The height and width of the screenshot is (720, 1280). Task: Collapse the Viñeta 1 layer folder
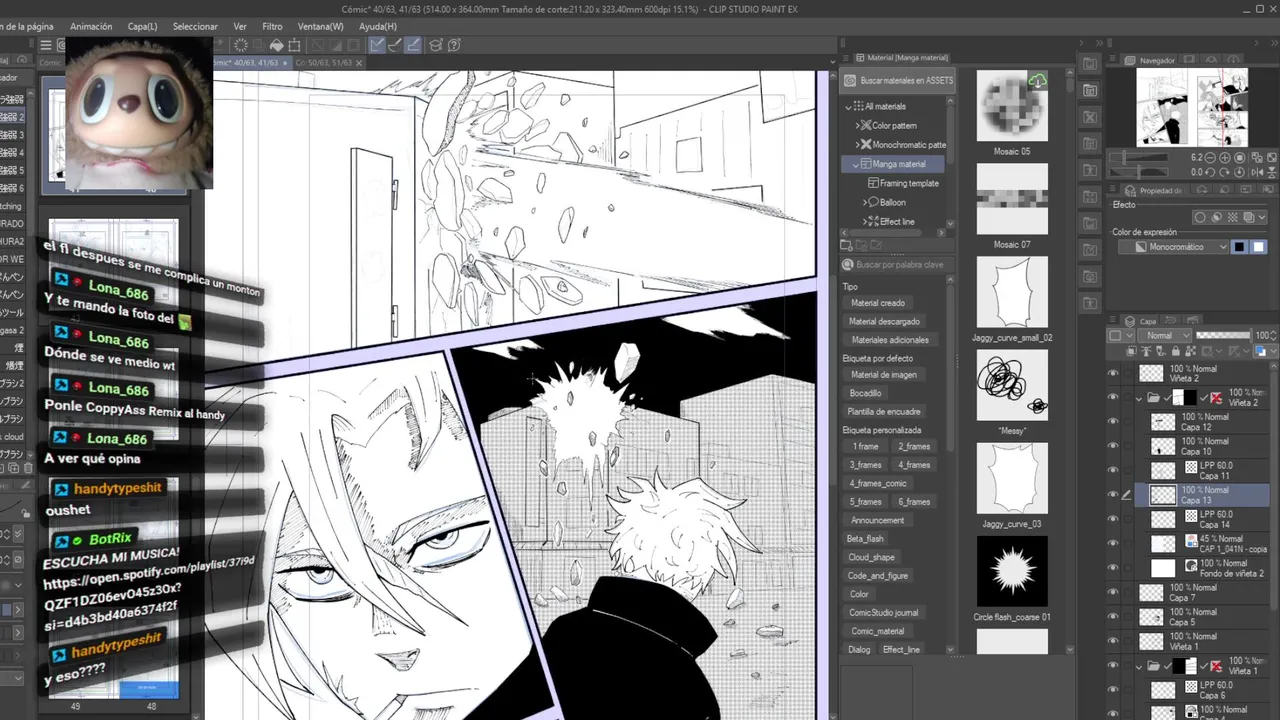[x=1139, y=665]
